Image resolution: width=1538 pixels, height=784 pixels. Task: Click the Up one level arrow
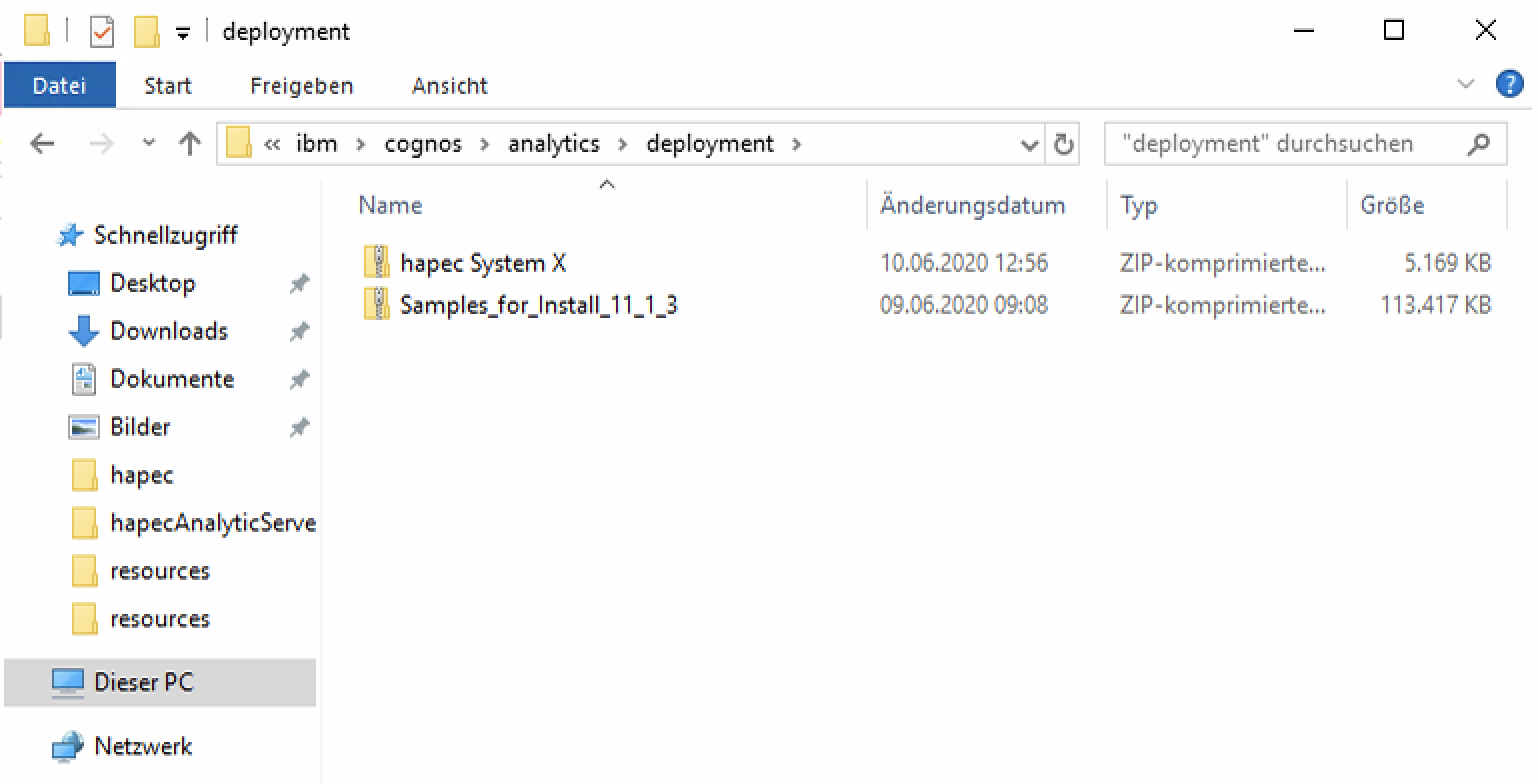(x=189, y=144)
